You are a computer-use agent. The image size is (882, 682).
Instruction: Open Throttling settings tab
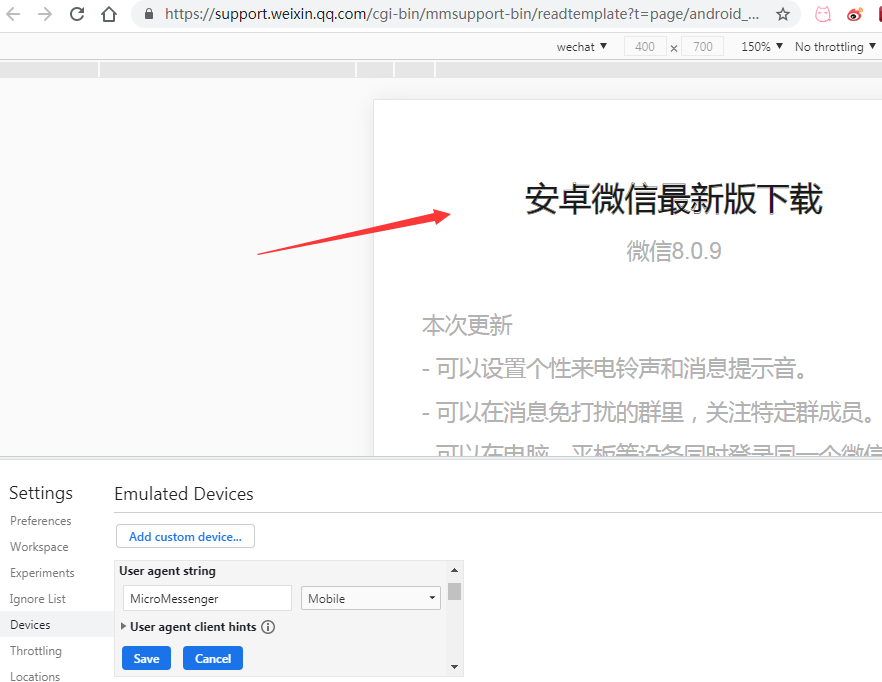point(36,650)
